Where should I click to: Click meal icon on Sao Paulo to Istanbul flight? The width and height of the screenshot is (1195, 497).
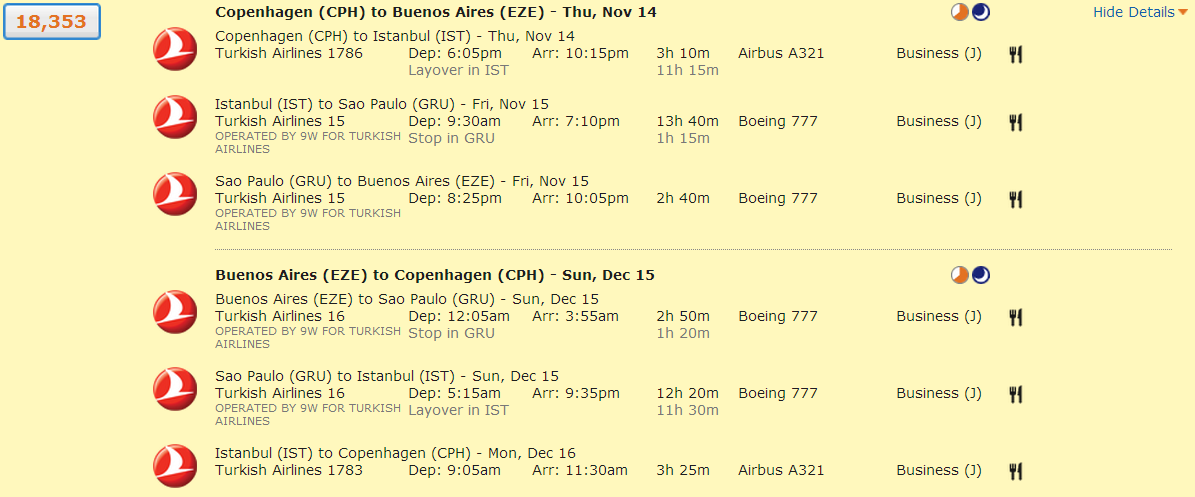[1015, 394]
